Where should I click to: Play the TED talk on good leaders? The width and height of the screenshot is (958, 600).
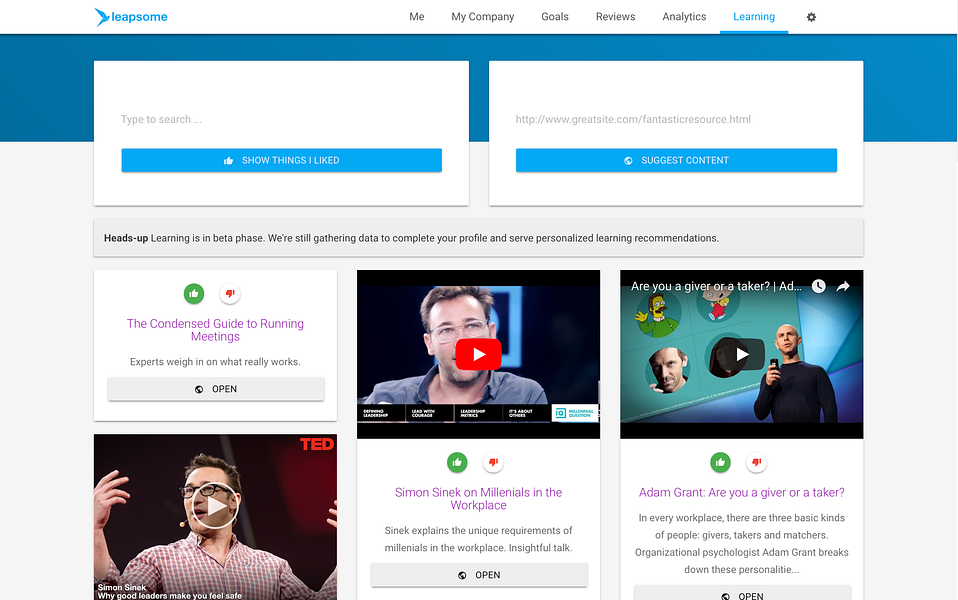tap(215, 506)
